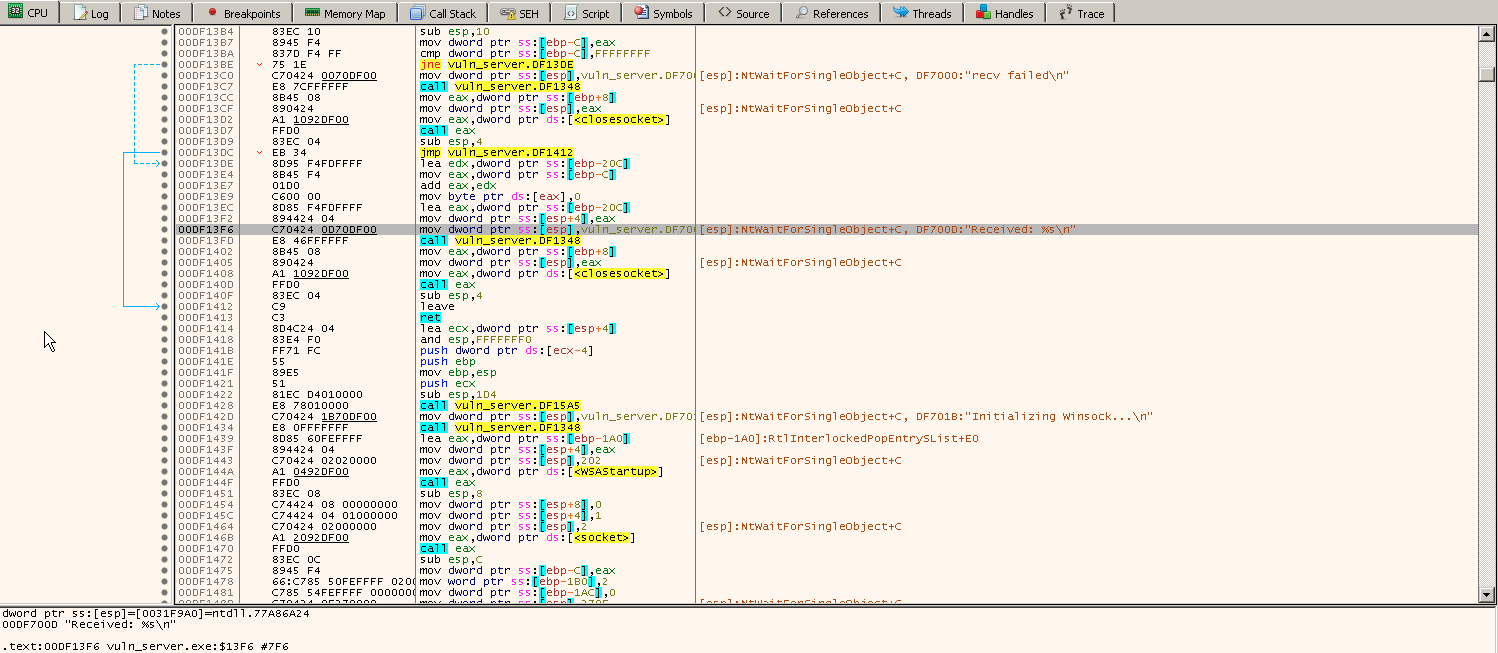The width and height of the screenshot is (1498, 653).
Task: Click the disassembly scrollbar down arrow
Action: 1485,595
